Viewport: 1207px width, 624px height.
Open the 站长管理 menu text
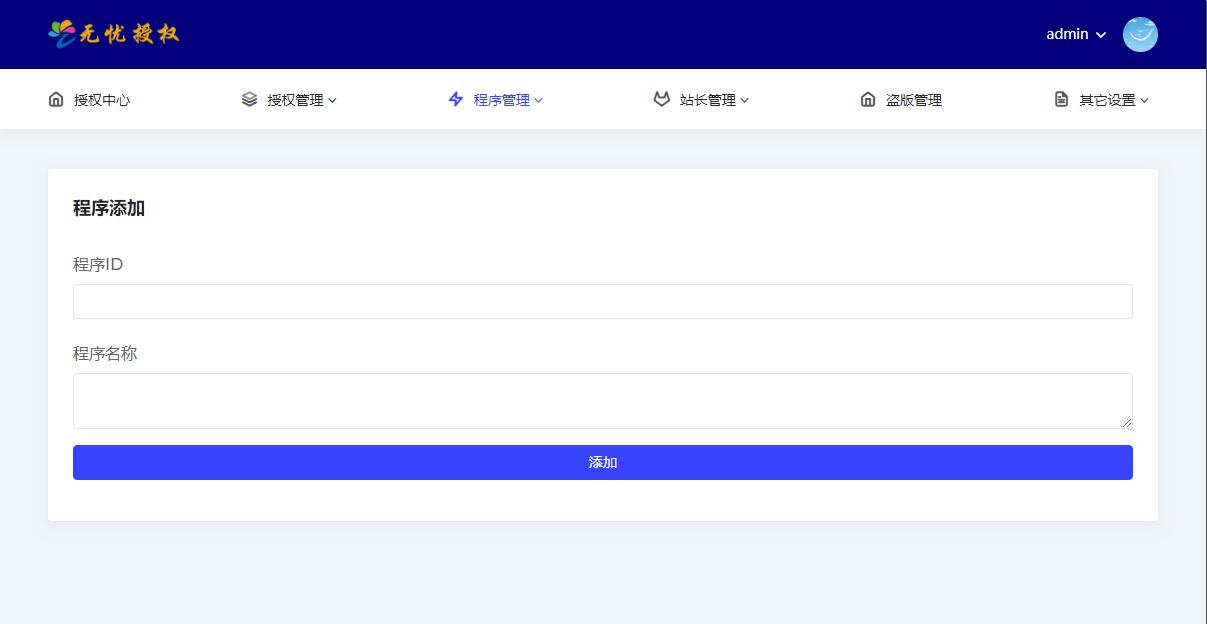pos(707,100)
